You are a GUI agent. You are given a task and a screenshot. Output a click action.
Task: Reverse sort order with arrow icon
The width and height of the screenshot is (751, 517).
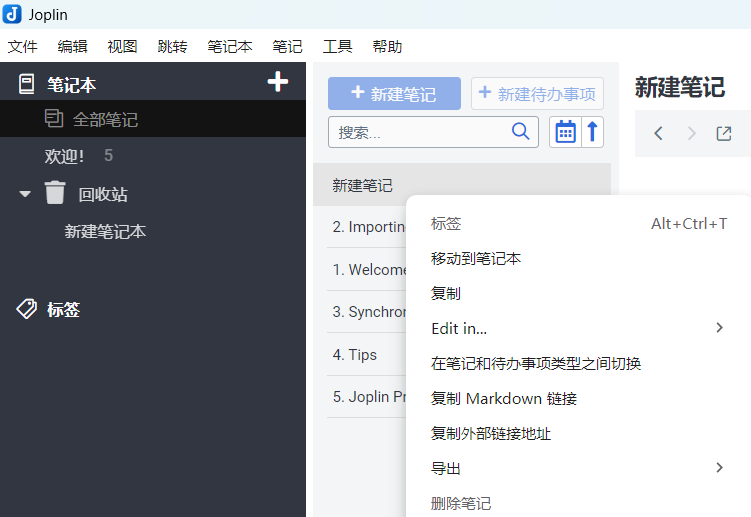[592, 132]
